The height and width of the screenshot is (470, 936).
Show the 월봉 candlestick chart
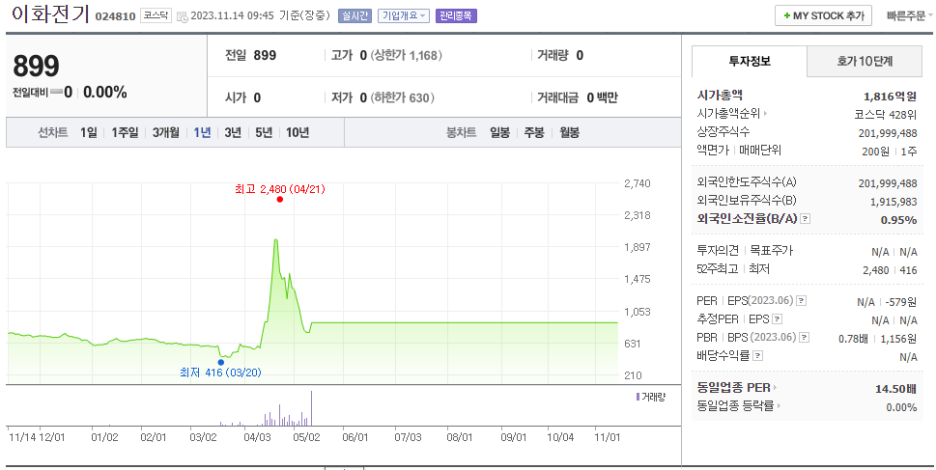coord(569,133)
